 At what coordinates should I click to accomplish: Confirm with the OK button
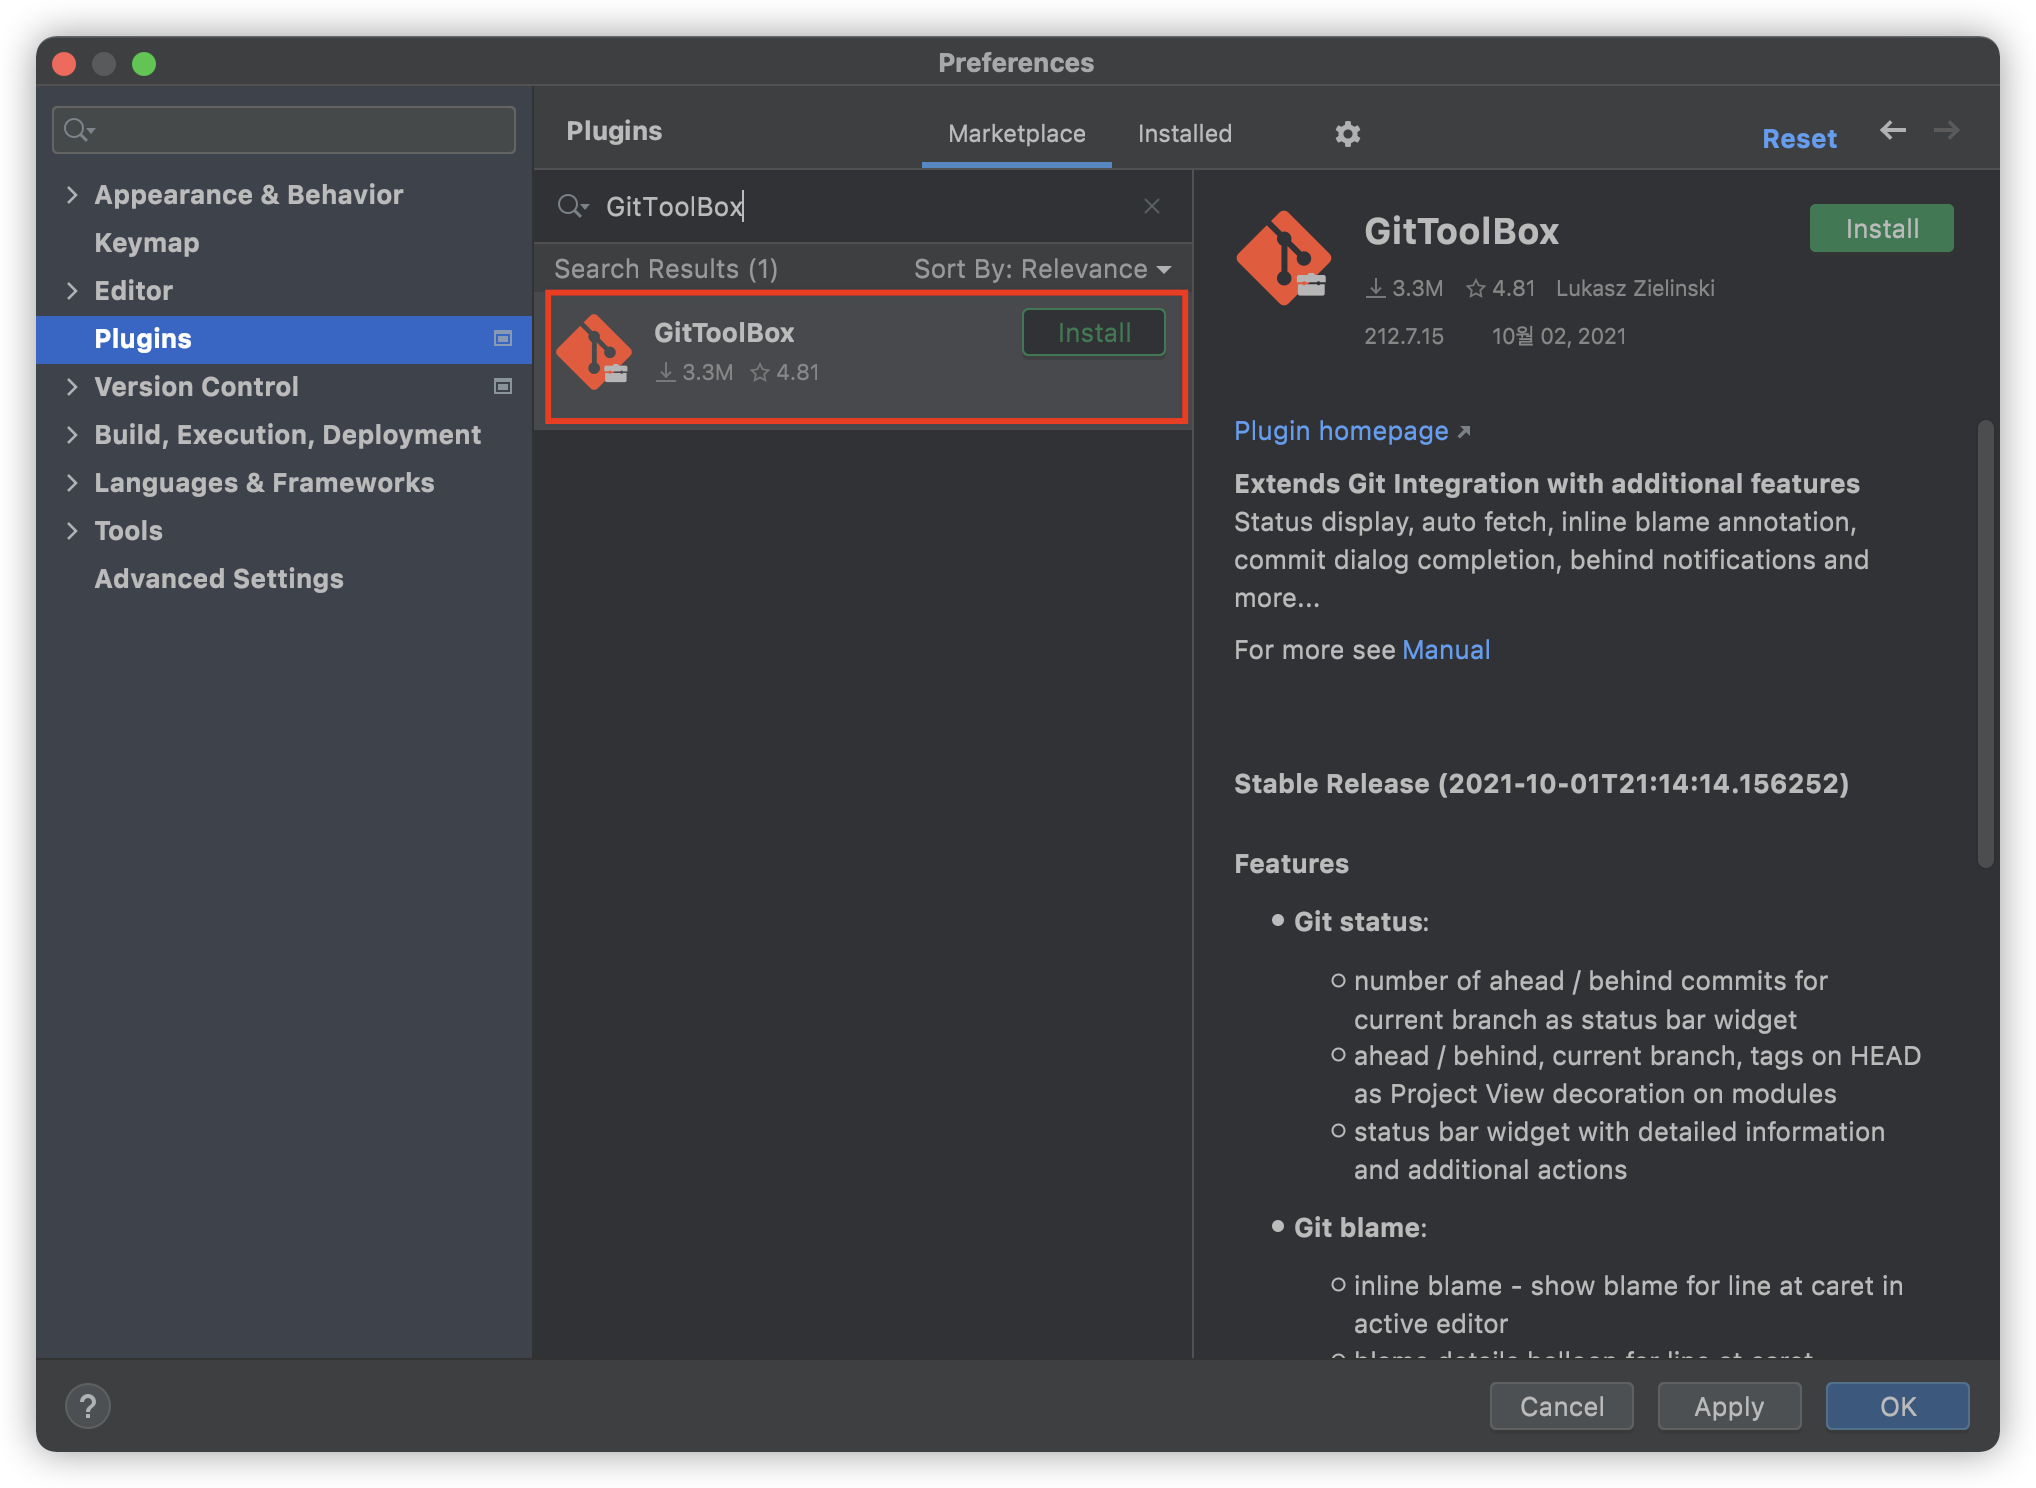tap(1897, 1406)
